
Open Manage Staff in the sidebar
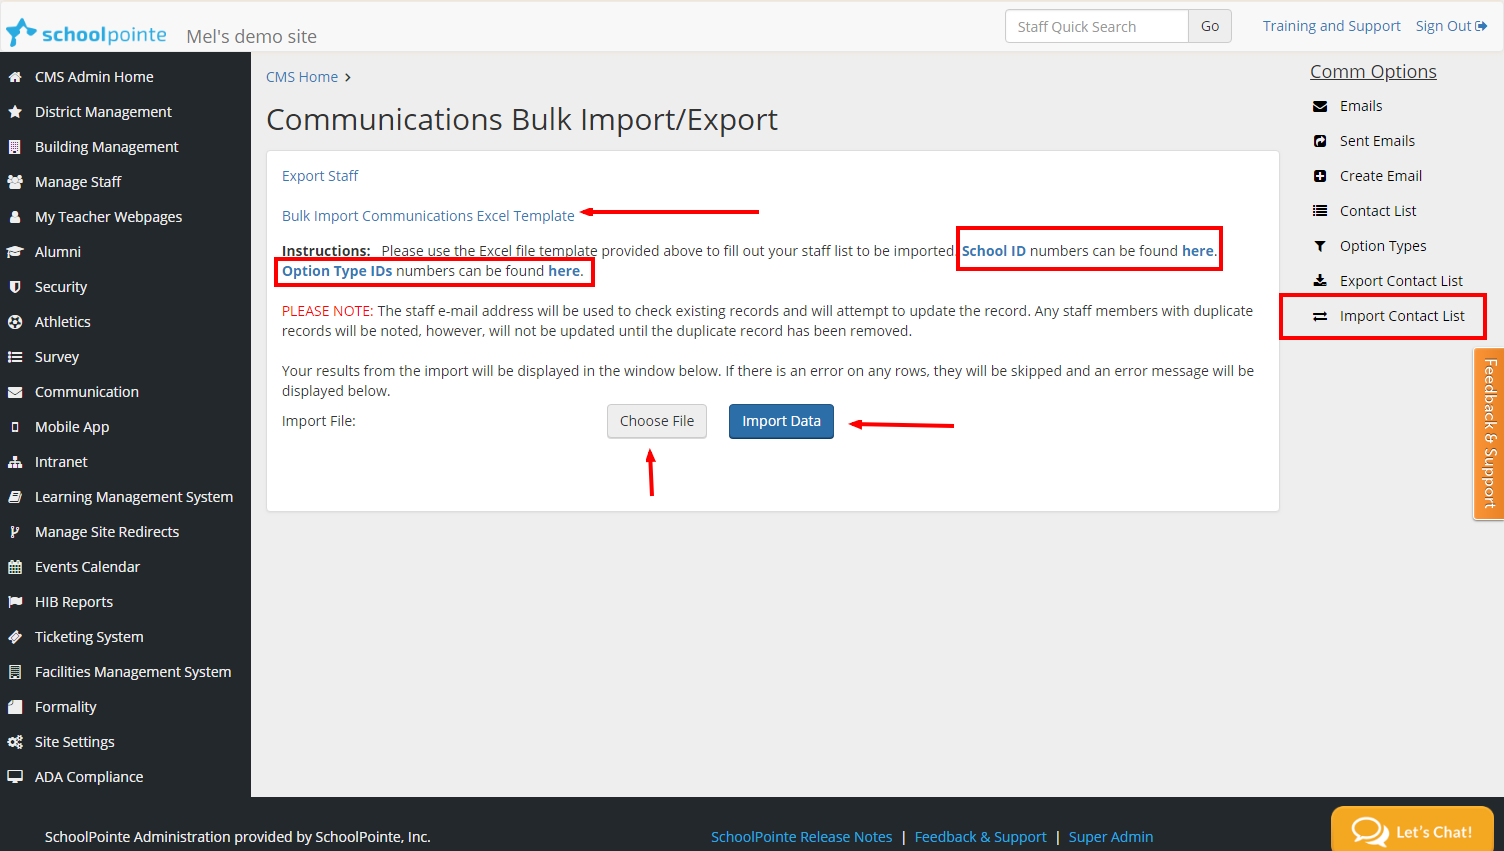[78, 182]
